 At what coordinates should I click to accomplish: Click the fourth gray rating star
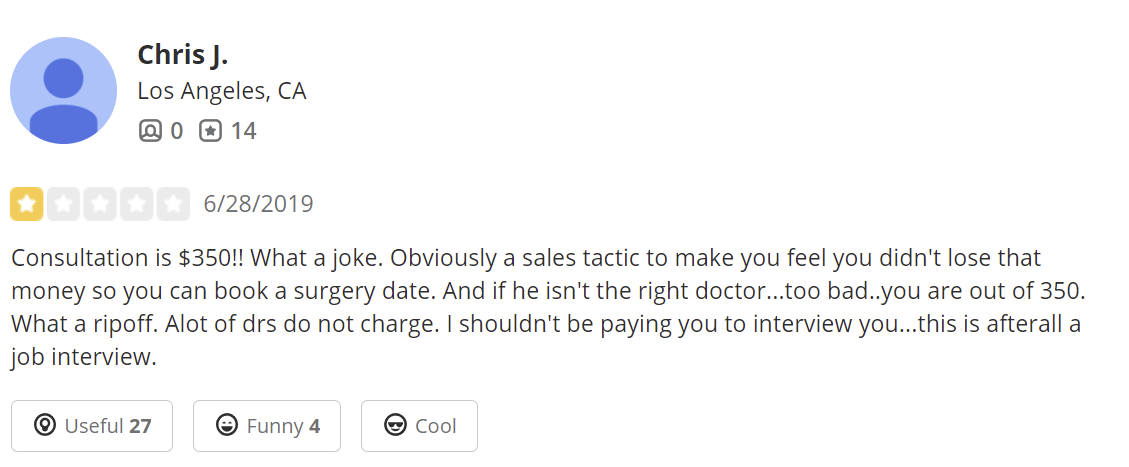point(137,204)
